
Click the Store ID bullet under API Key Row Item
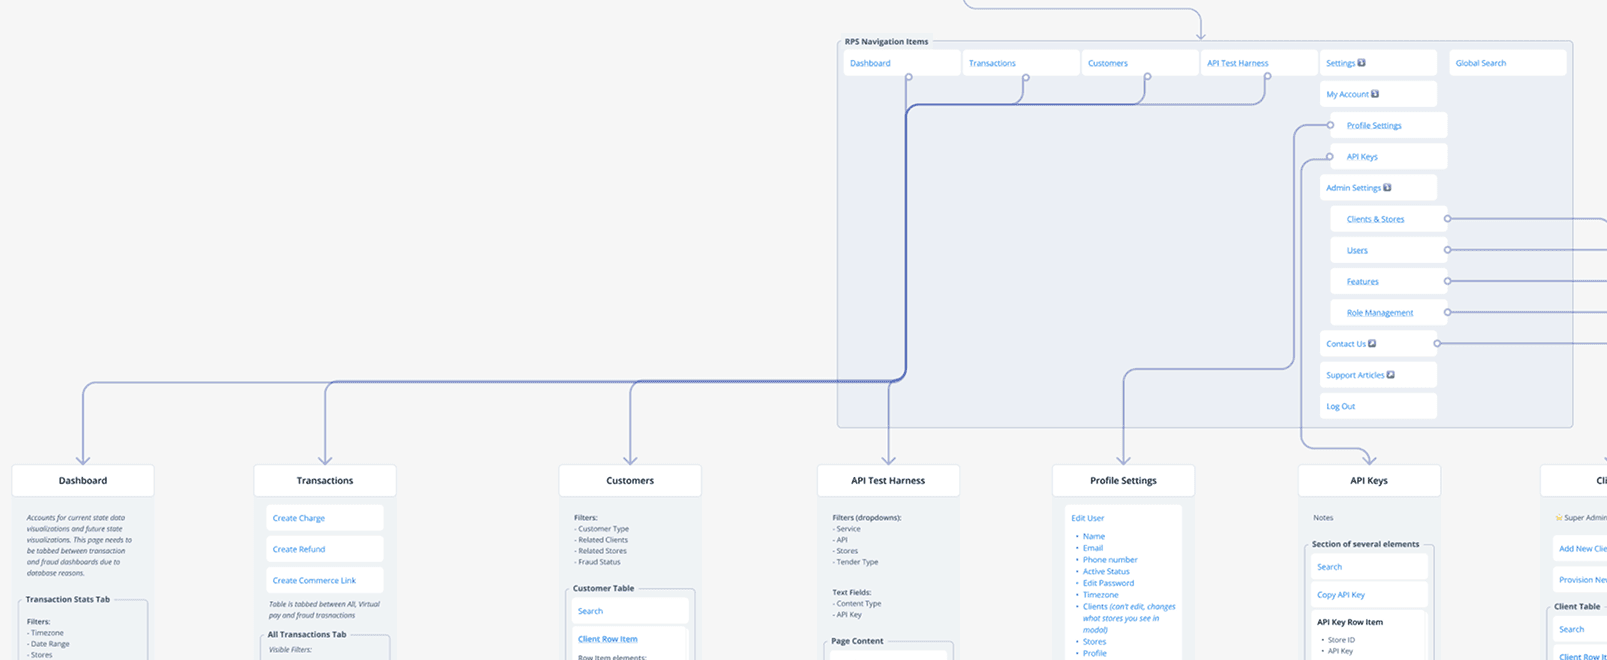click(x=1341, y=640)
